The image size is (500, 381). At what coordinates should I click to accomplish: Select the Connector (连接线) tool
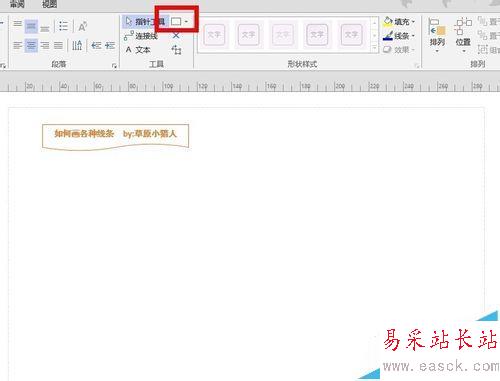141,36
